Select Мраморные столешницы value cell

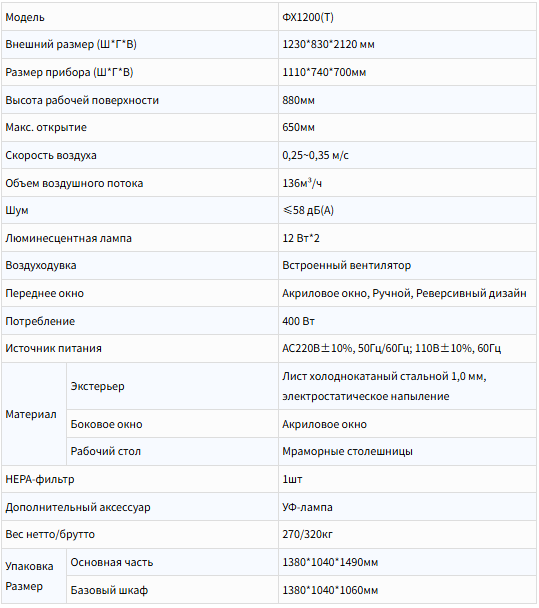(x=408, y=452)
